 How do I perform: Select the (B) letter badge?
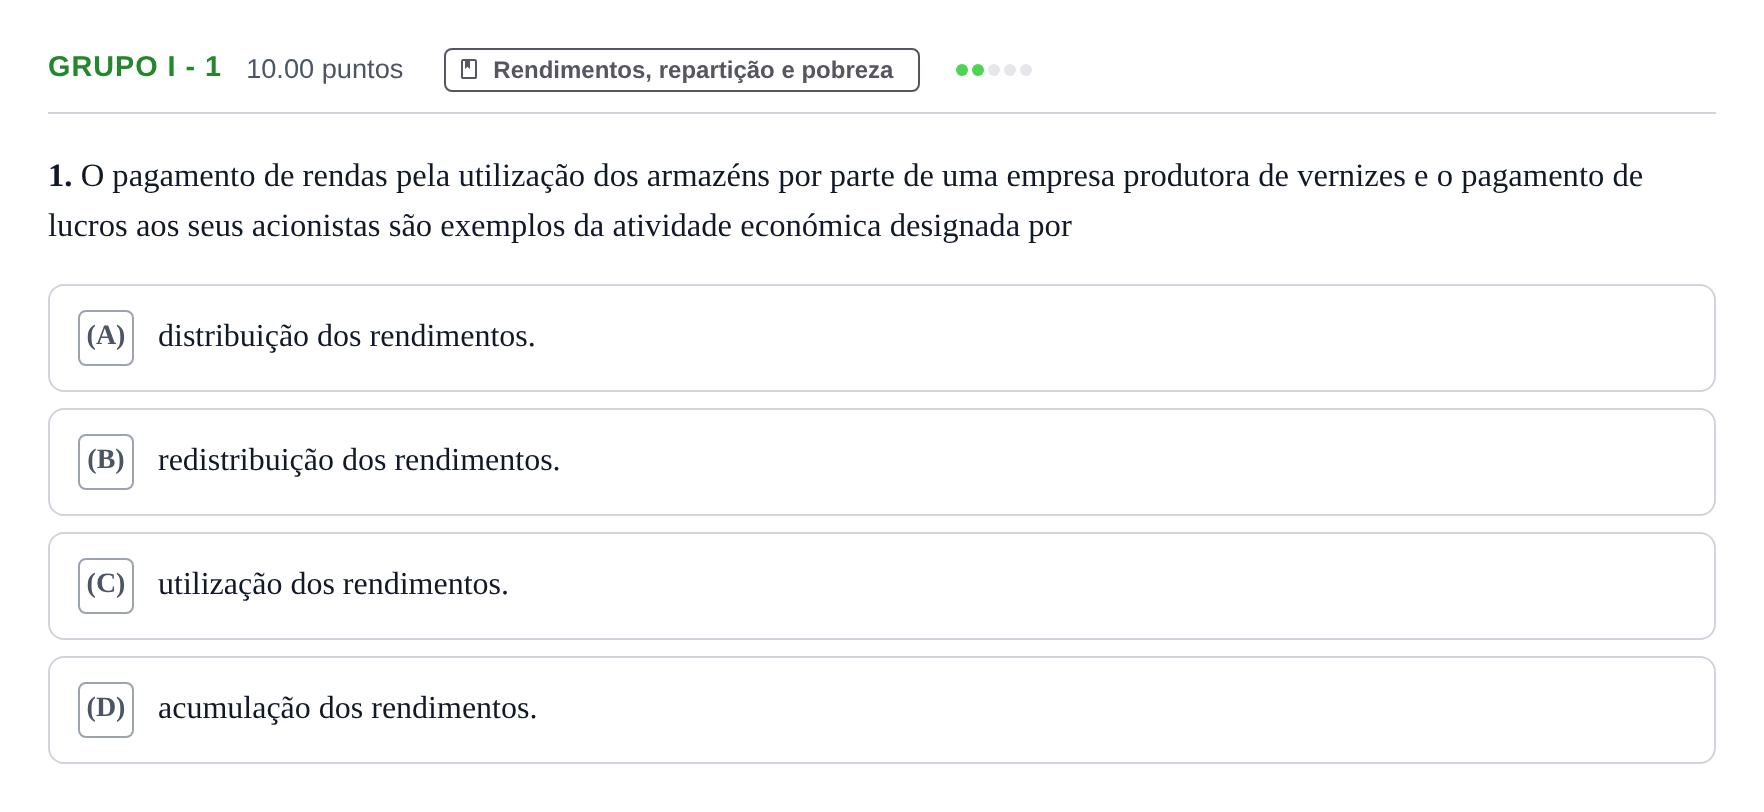point(106,462)
